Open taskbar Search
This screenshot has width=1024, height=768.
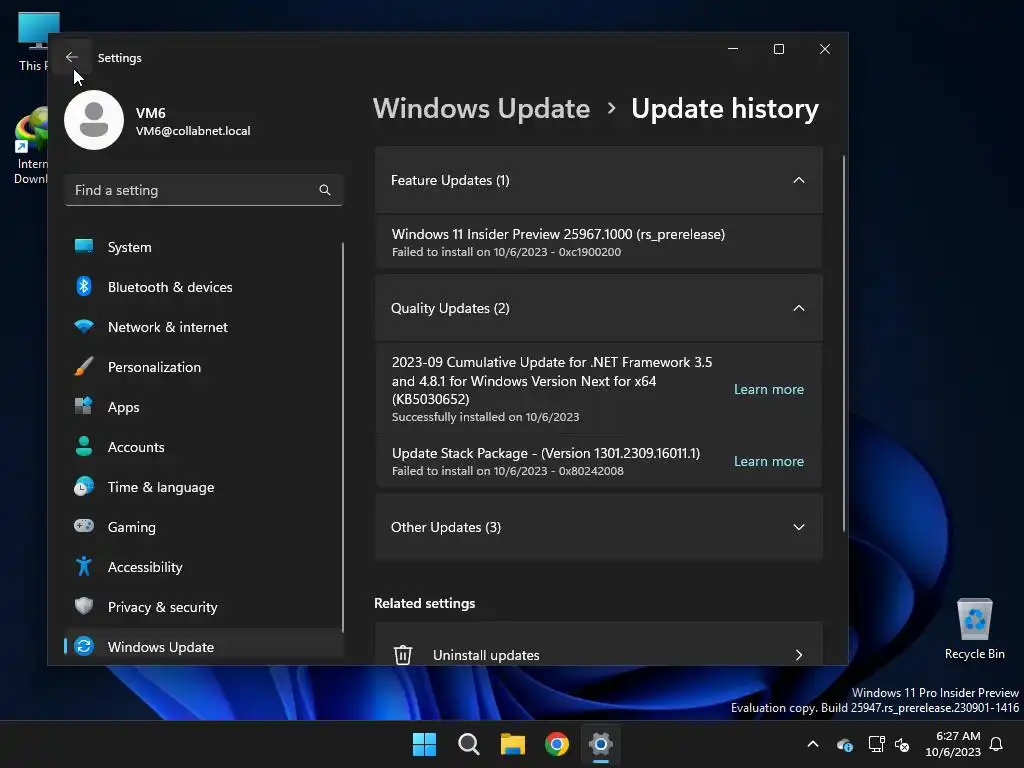tap(468, 744)
